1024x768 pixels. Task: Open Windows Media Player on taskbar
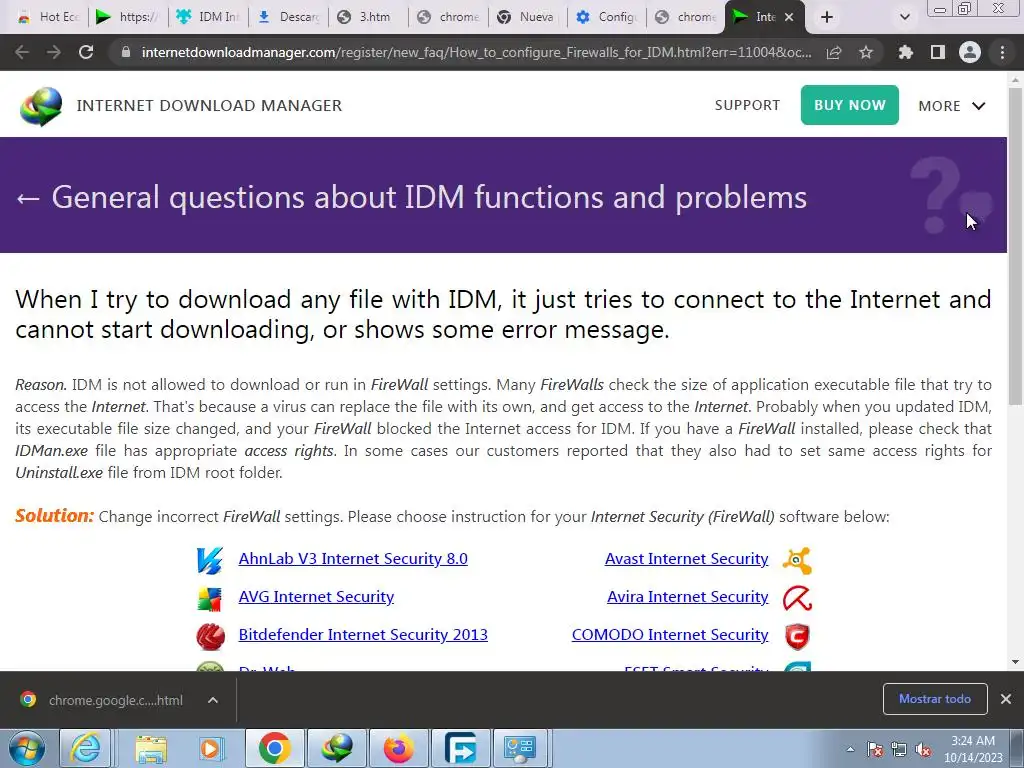(x=210, y=748)
